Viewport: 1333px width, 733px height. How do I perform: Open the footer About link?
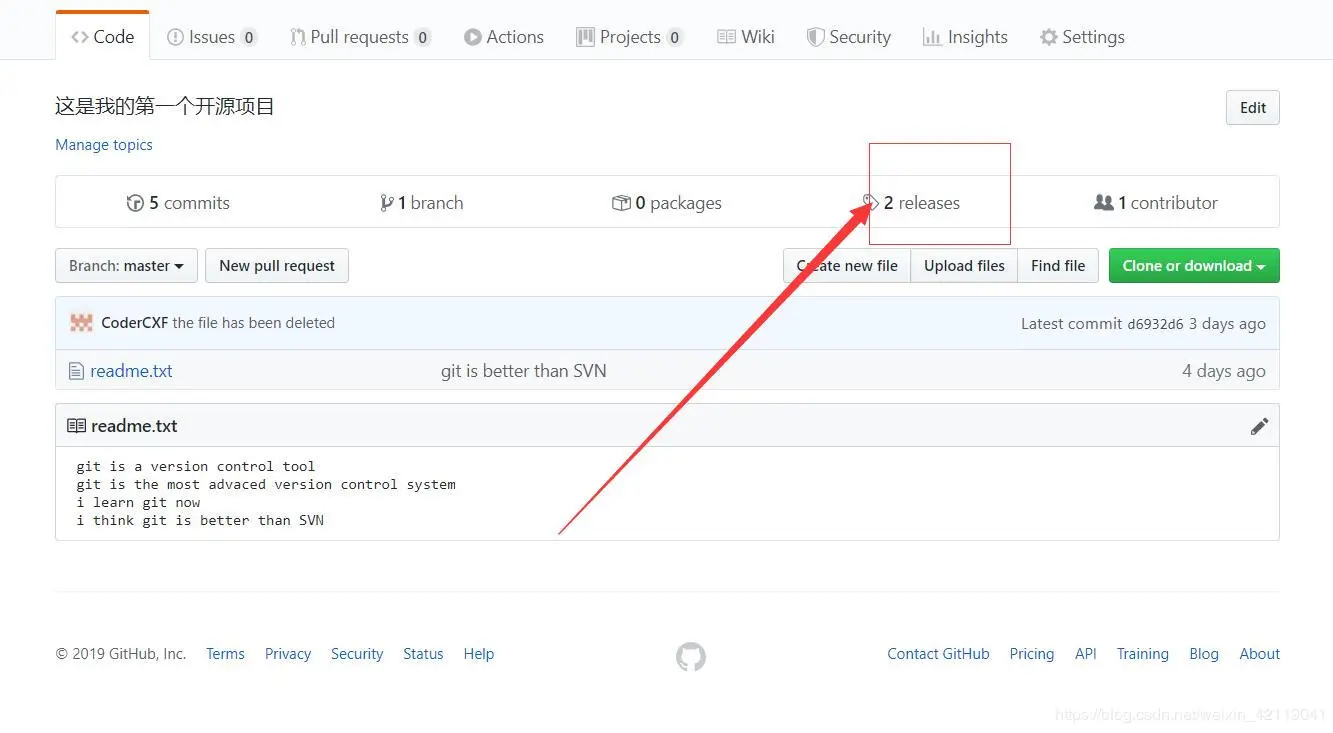pos(1260,654)
